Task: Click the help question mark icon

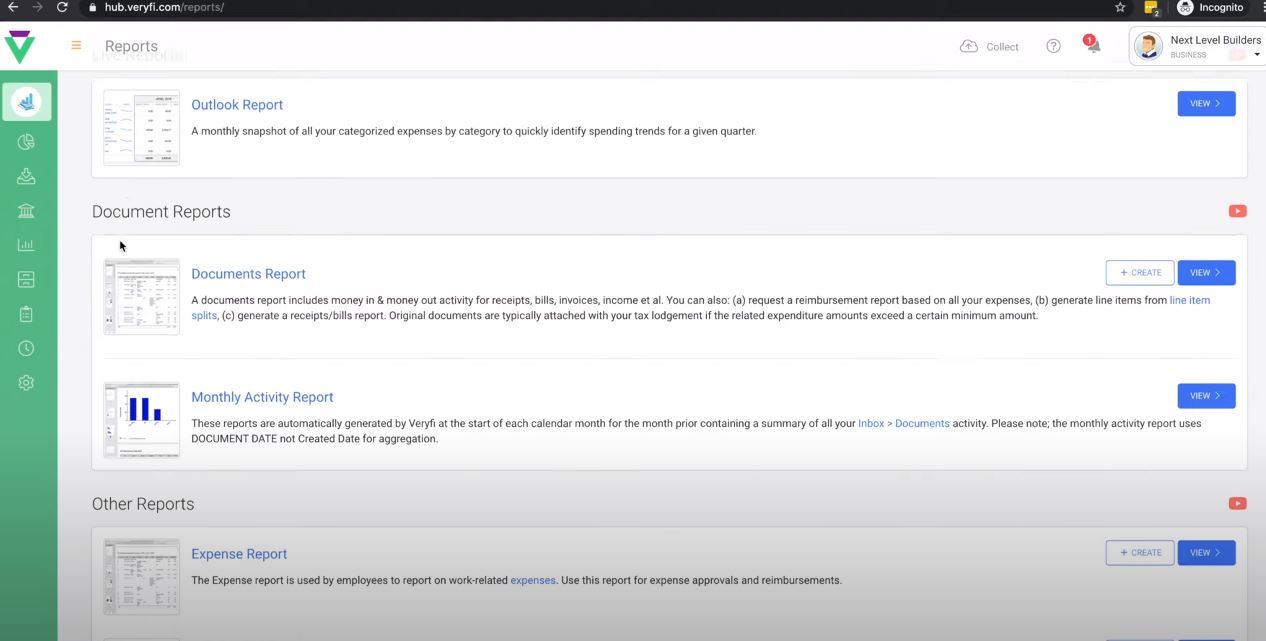Action: point(1053,46)
